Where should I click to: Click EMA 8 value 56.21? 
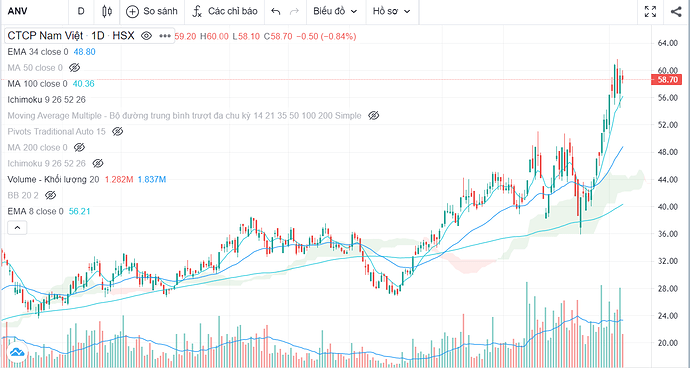click(x=80, y=212)
